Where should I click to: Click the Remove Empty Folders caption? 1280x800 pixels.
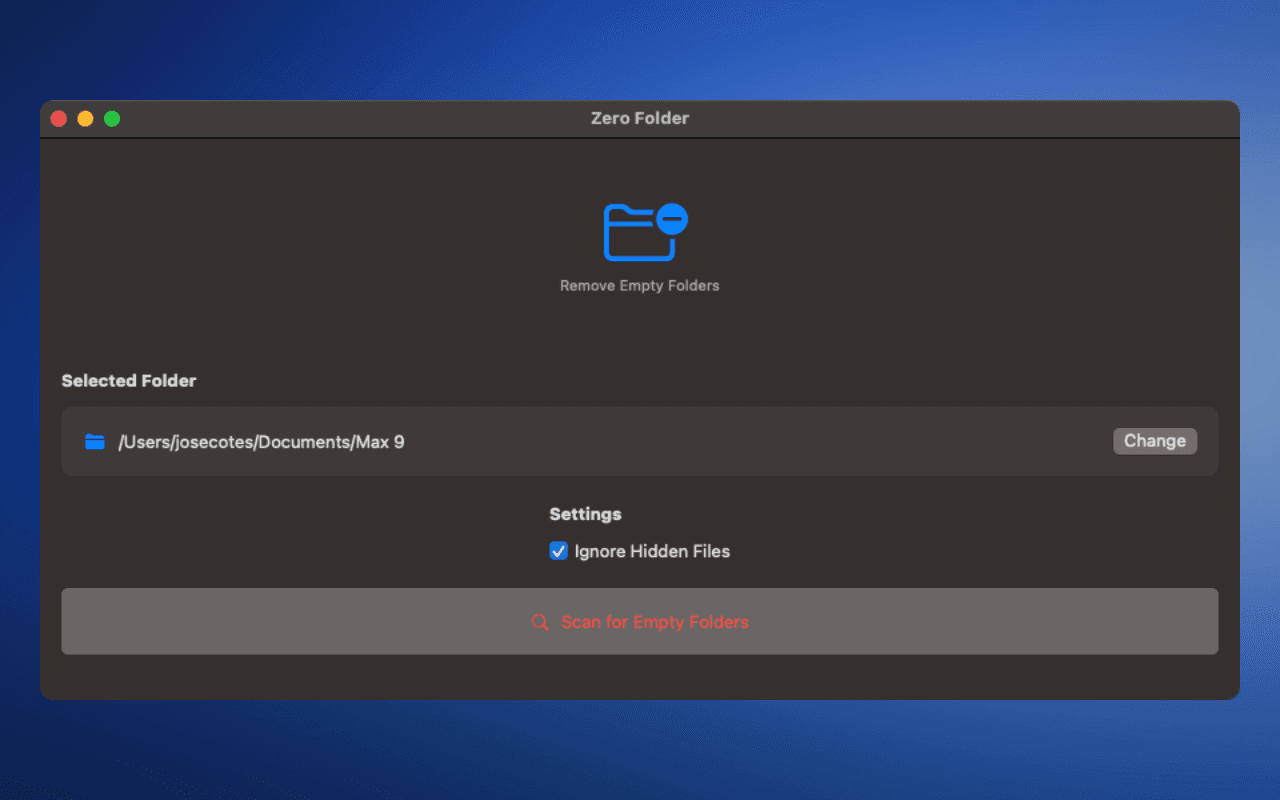tap(639, 285)
